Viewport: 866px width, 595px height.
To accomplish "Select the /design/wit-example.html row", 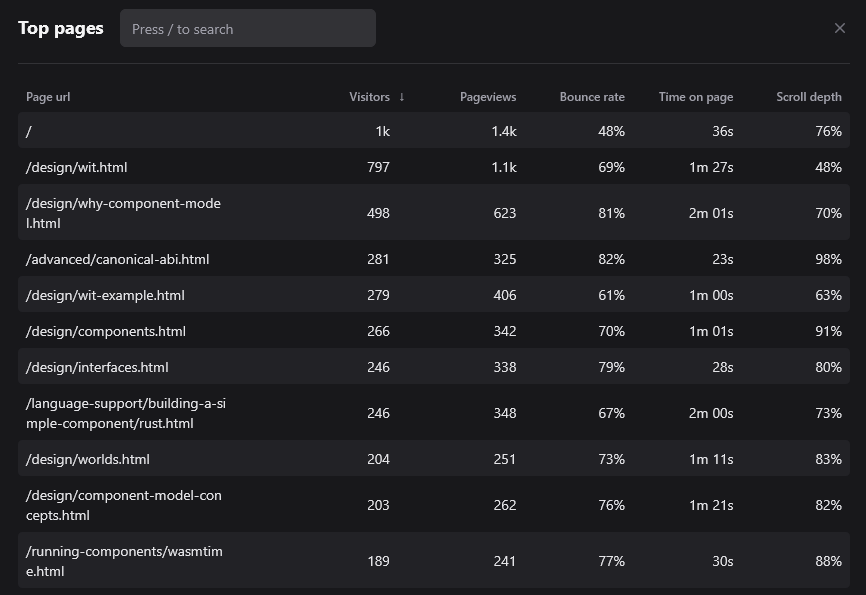I will [105, 295].
